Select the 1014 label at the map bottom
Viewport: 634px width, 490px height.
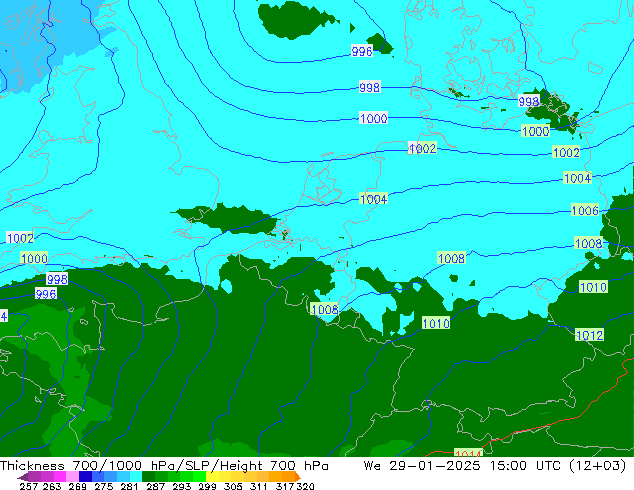point(468,453)
